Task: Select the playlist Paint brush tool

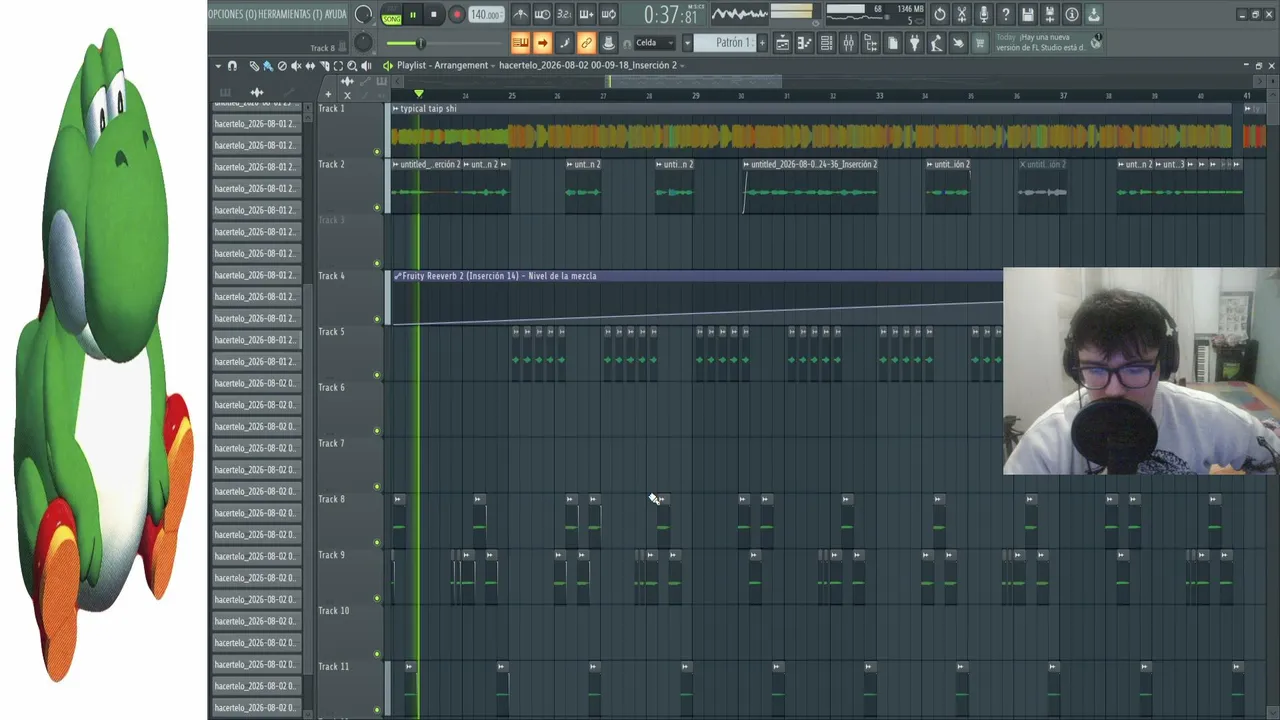Action: [268, 66]
